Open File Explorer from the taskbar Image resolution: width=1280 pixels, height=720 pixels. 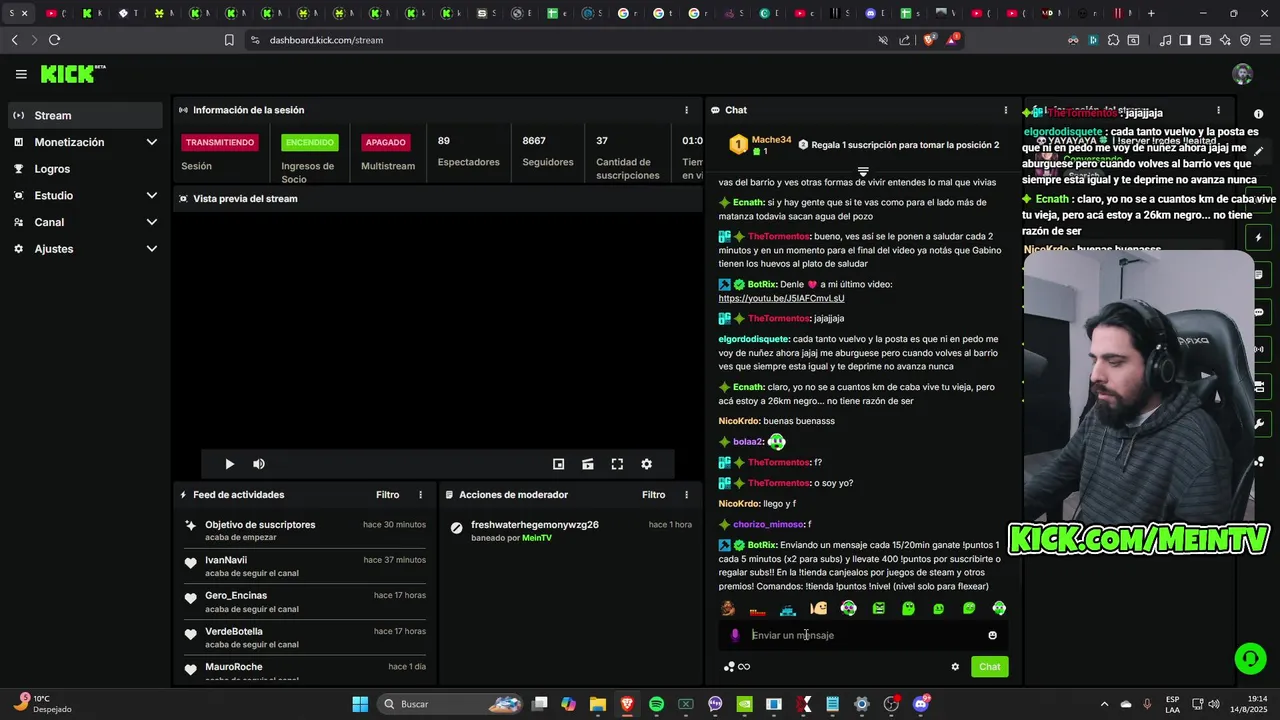pyautogui.click(x=597, y=704)
